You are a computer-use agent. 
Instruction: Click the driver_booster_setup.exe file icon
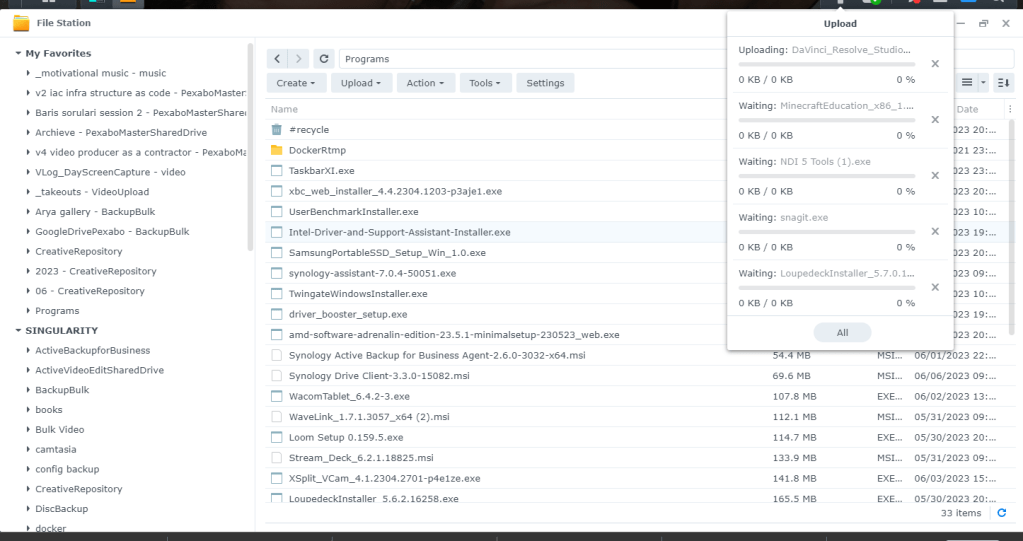click(x=277, y=314)
